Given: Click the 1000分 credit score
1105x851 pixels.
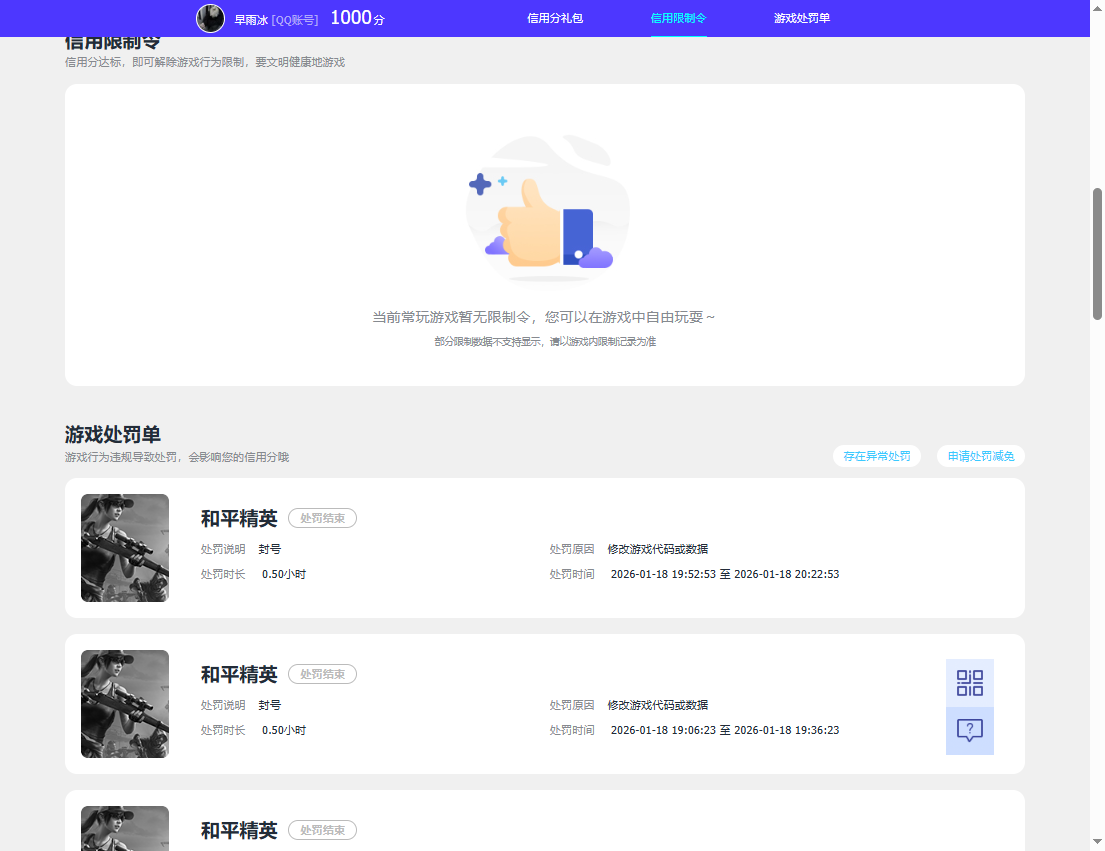Looking at the screenshot, I should (x=357, y=18).
